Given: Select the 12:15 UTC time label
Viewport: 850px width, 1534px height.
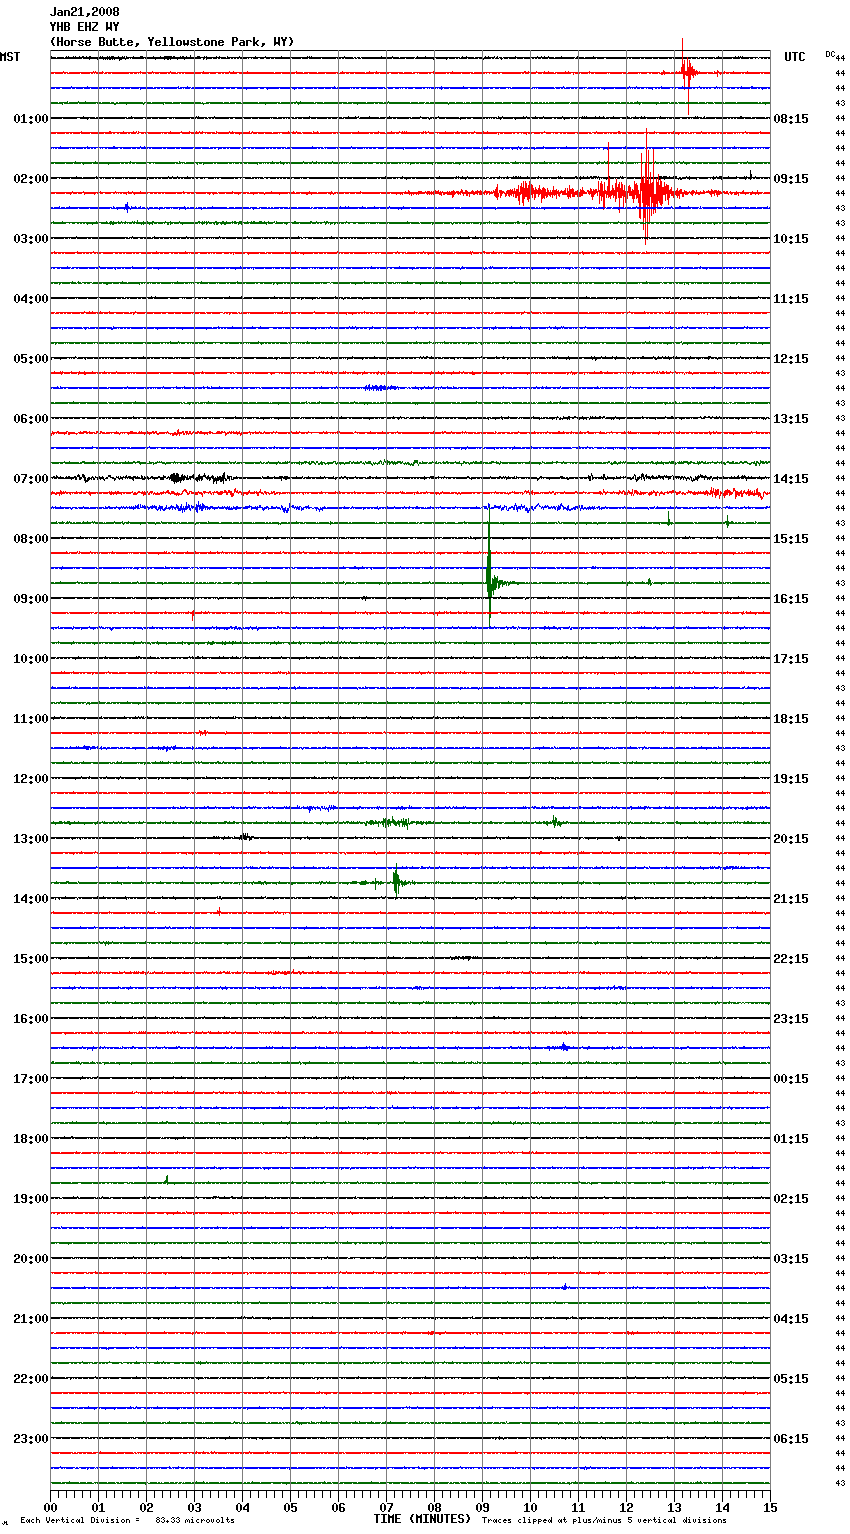Looking at the screenshot, I should point(791,359).
